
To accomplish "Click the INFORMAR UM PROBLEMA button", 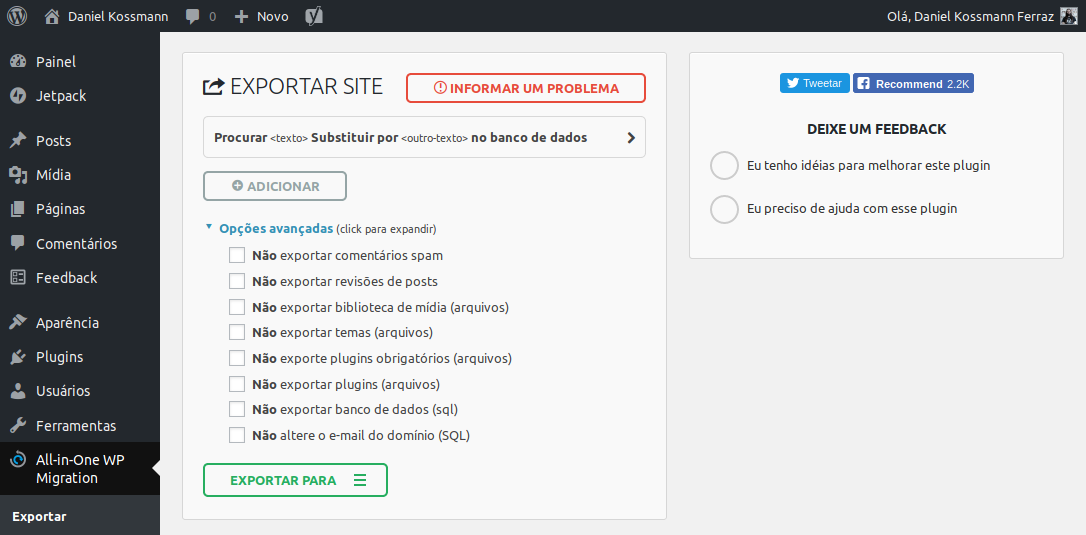I will 525,88.
